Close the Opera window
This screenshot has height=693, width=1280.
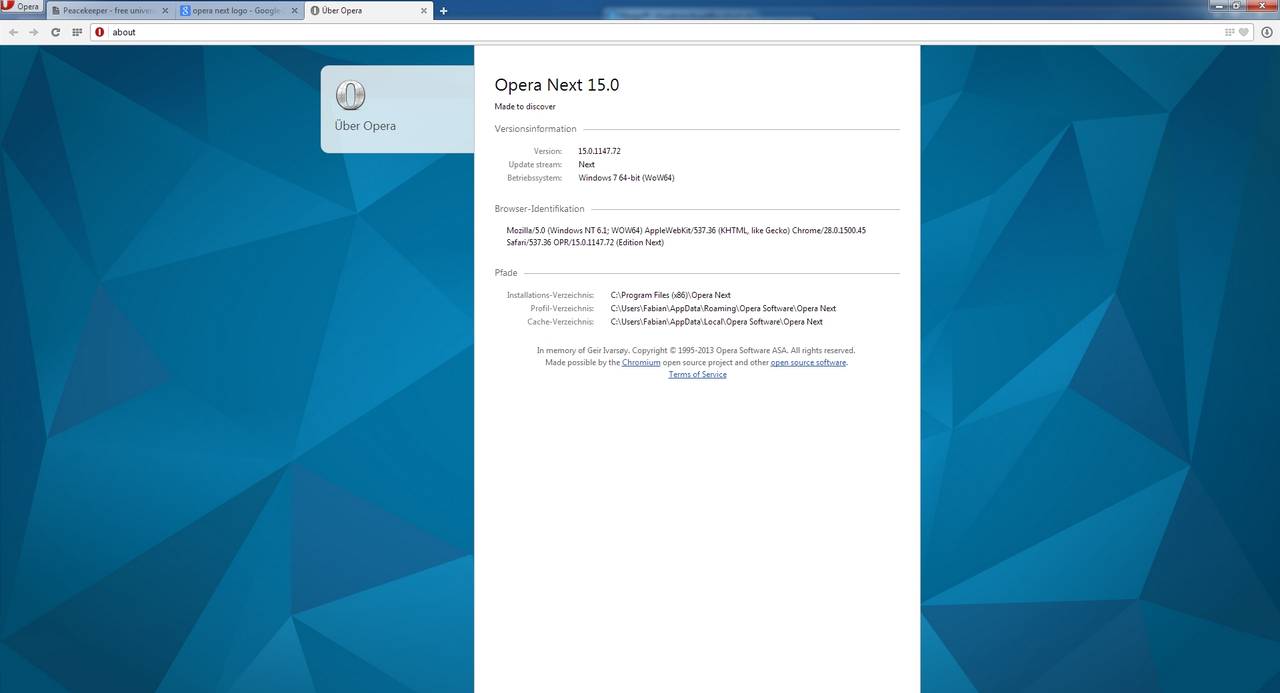click(1262, 5)
